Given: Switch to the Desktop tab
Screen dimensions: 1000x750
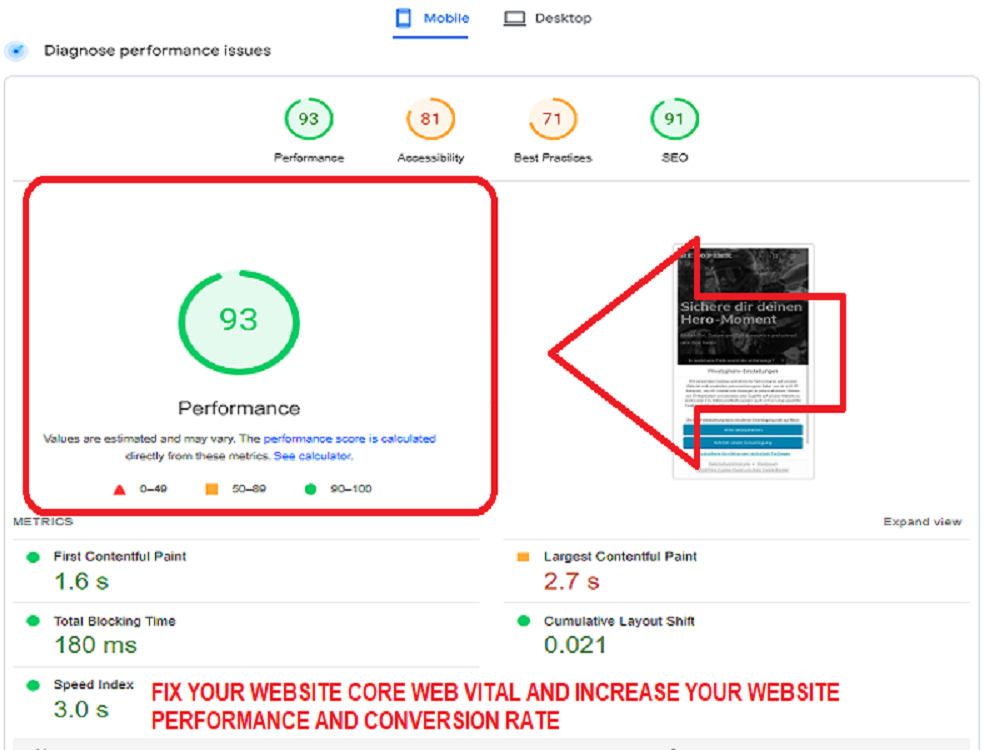Looking at the screenshot, I should tap(547, 18).
